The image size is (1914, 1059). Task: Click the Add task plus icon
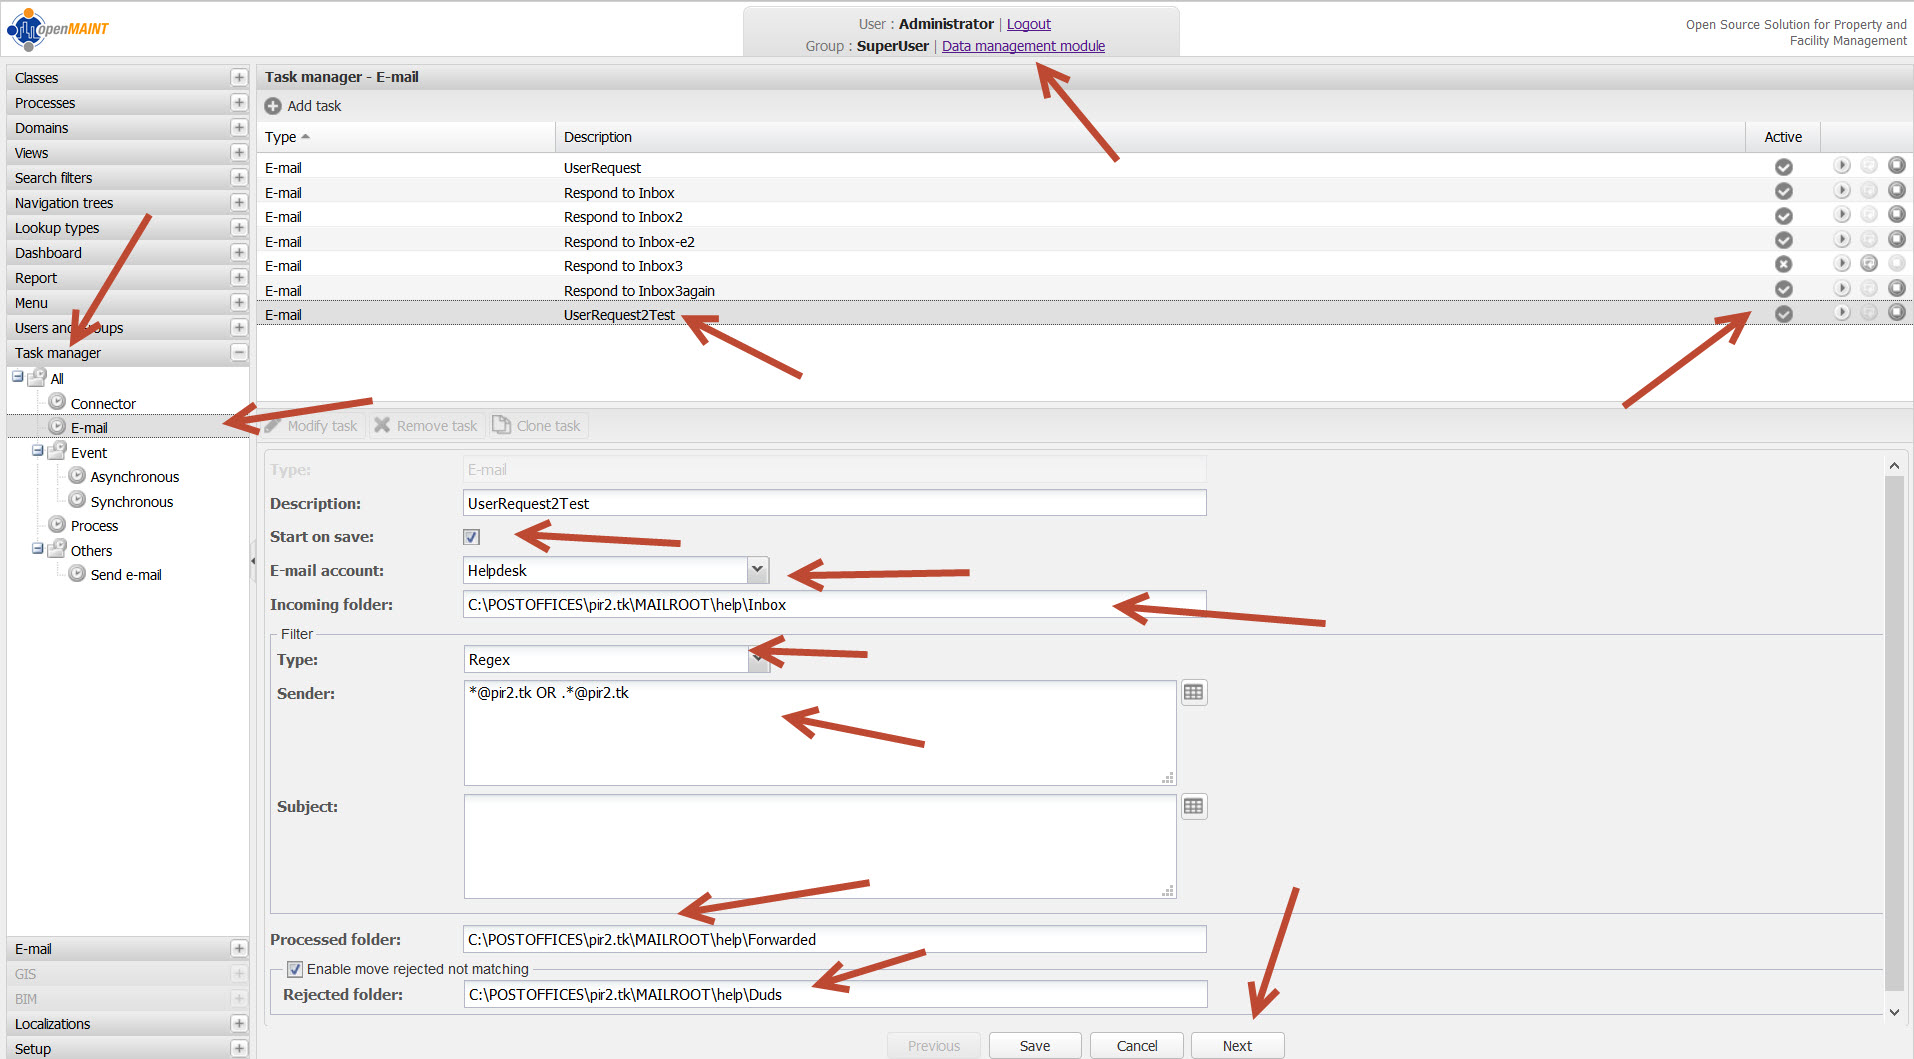(273, 106)
